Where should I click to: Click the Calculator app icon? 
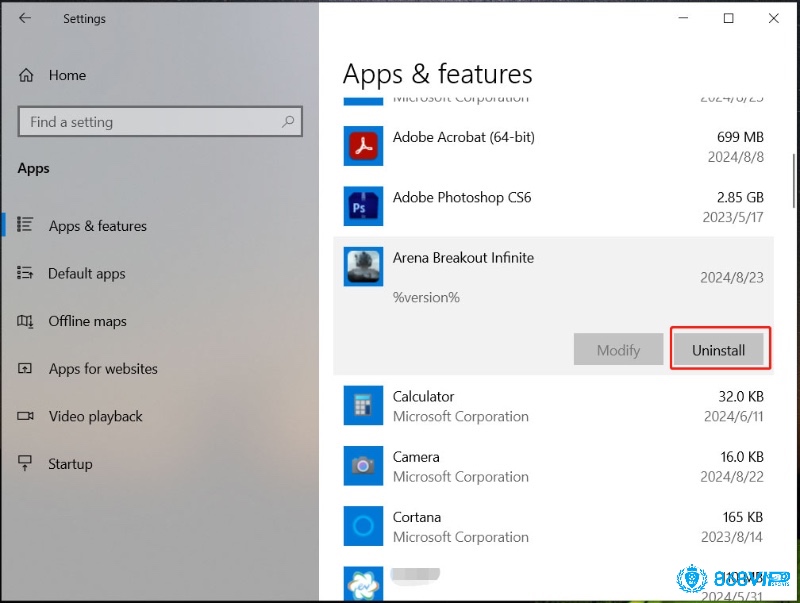pyautogui.click(x=362, y=406)
